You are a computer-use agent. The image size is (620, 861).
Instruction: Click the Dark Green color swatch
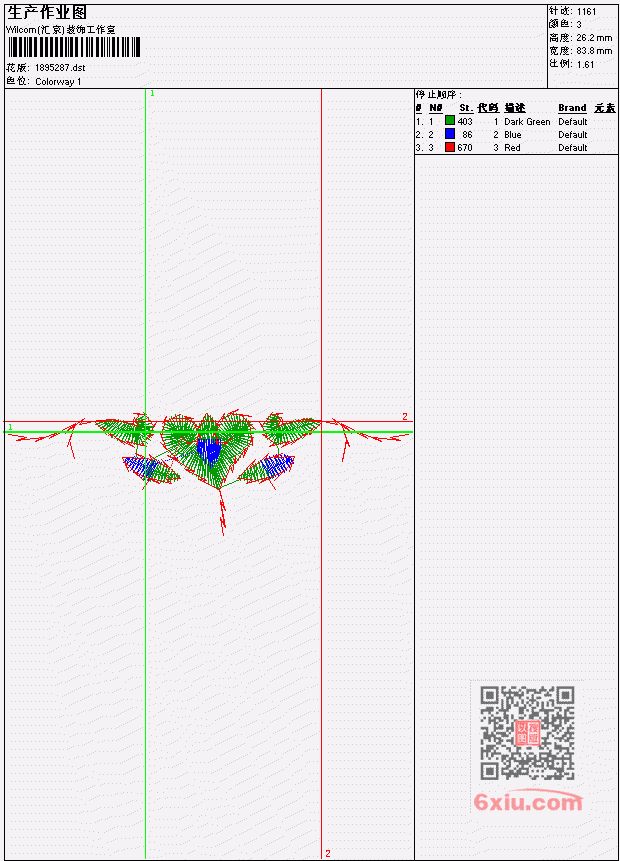(449, 121)
